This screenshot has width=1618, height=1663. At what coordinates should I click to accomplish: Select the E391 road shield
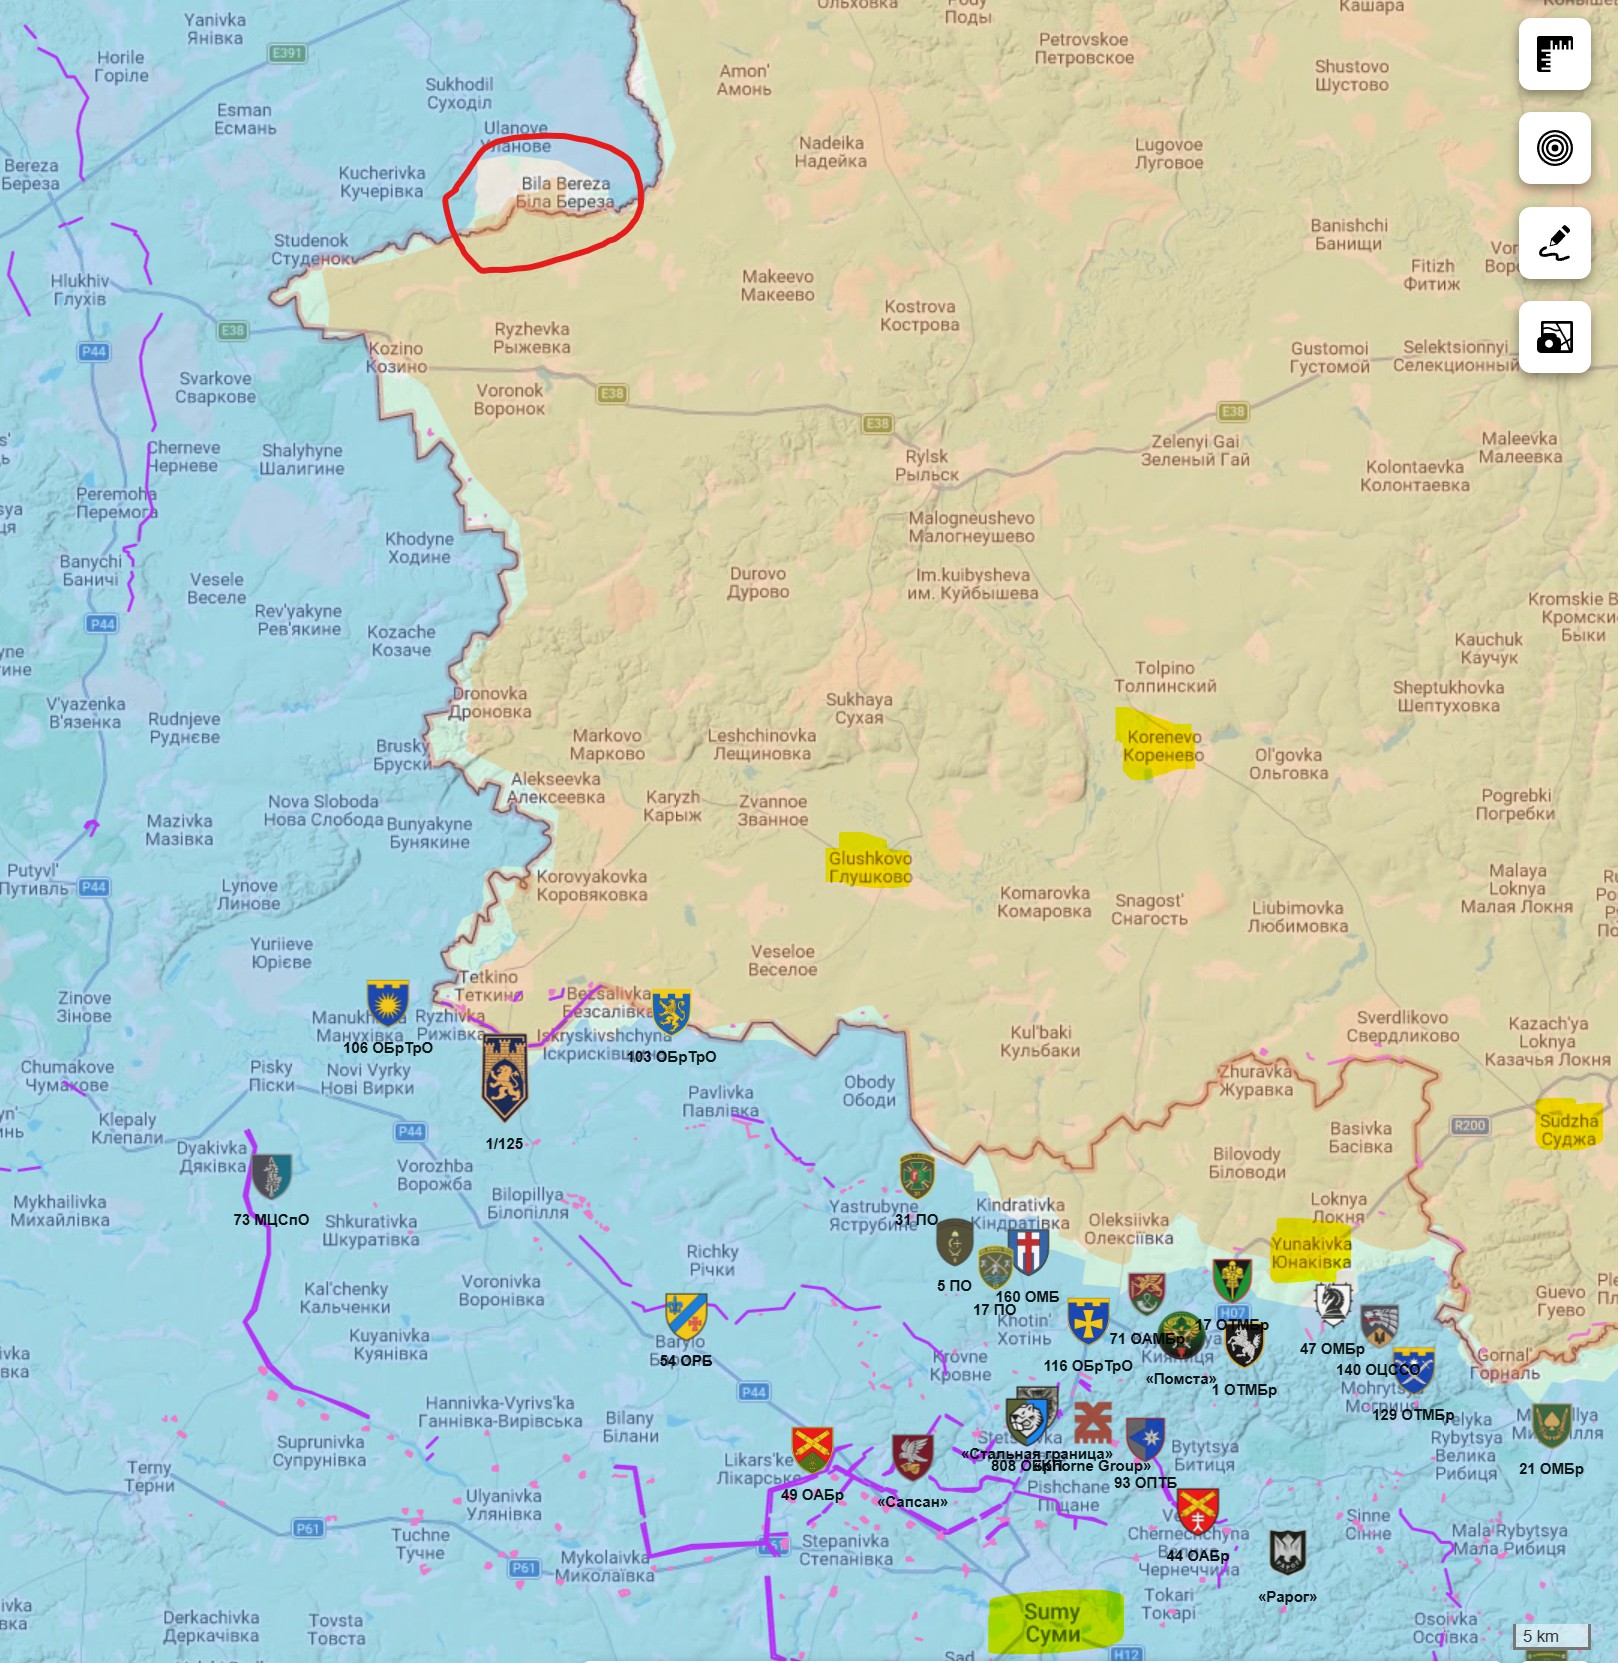pyautogui.click(x=287, y=53)
